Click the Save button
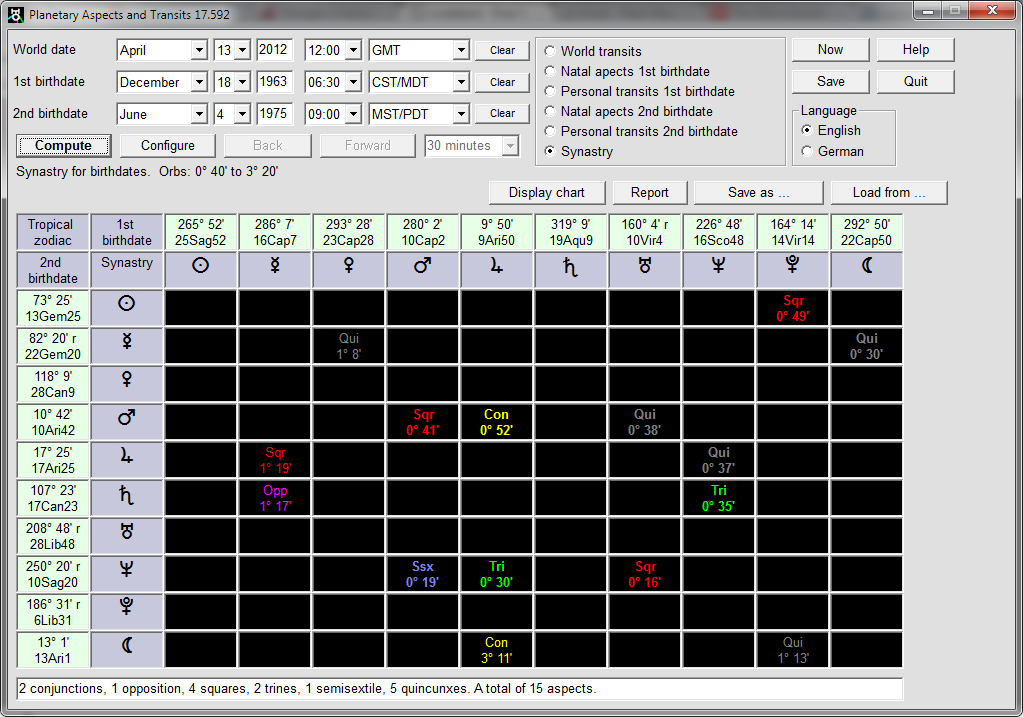The height and width of the screenshot is (717, 1023). [831, 82]
